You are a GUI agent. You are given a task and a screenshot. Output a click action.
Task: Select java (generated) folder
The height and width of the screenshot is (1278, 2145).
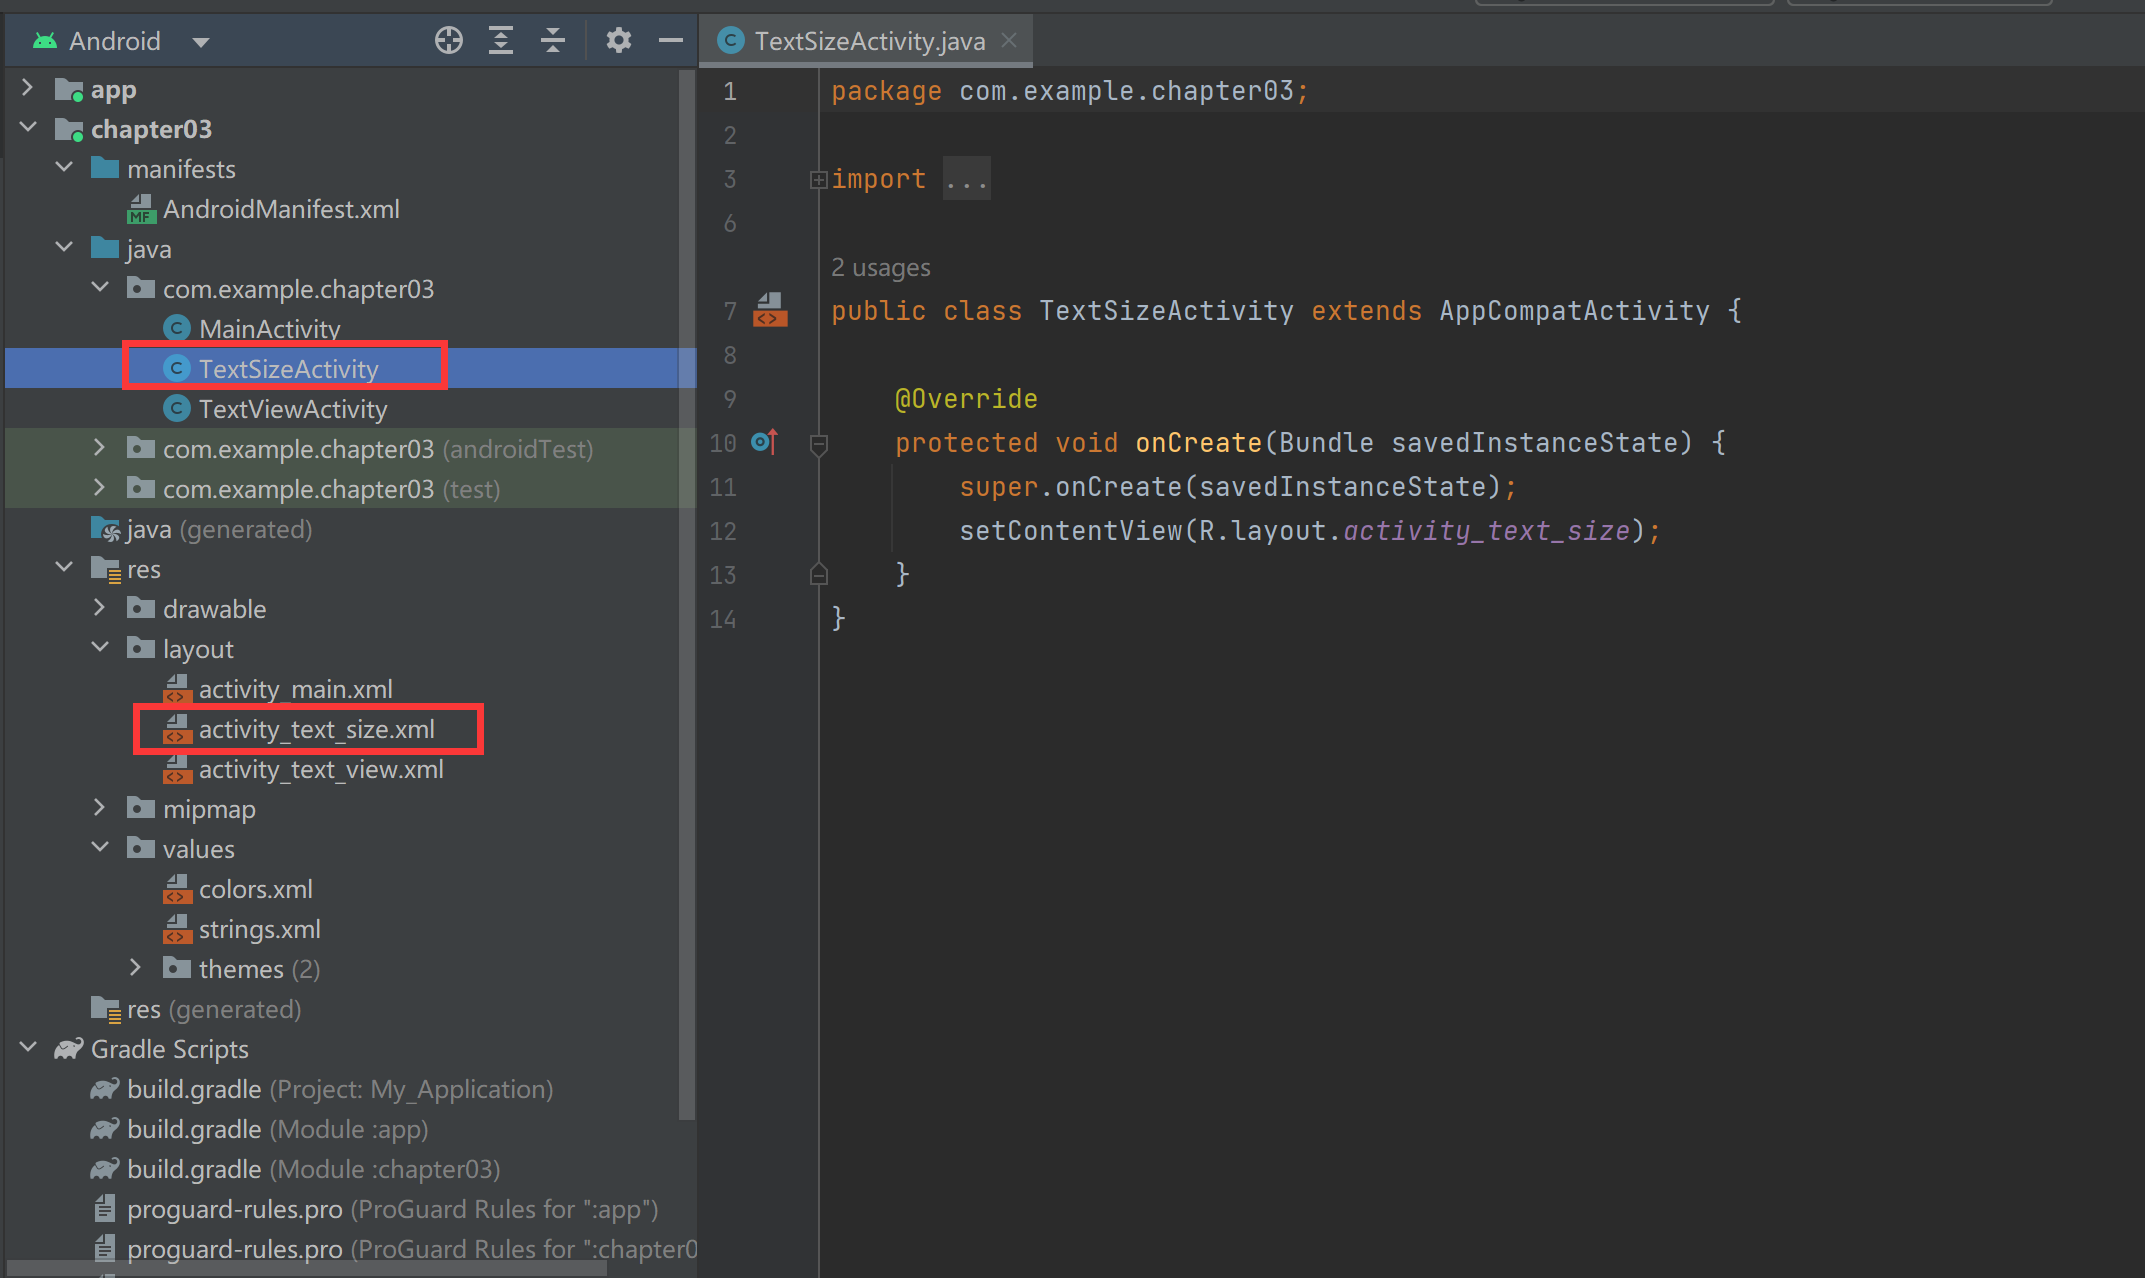coord(219,529)
